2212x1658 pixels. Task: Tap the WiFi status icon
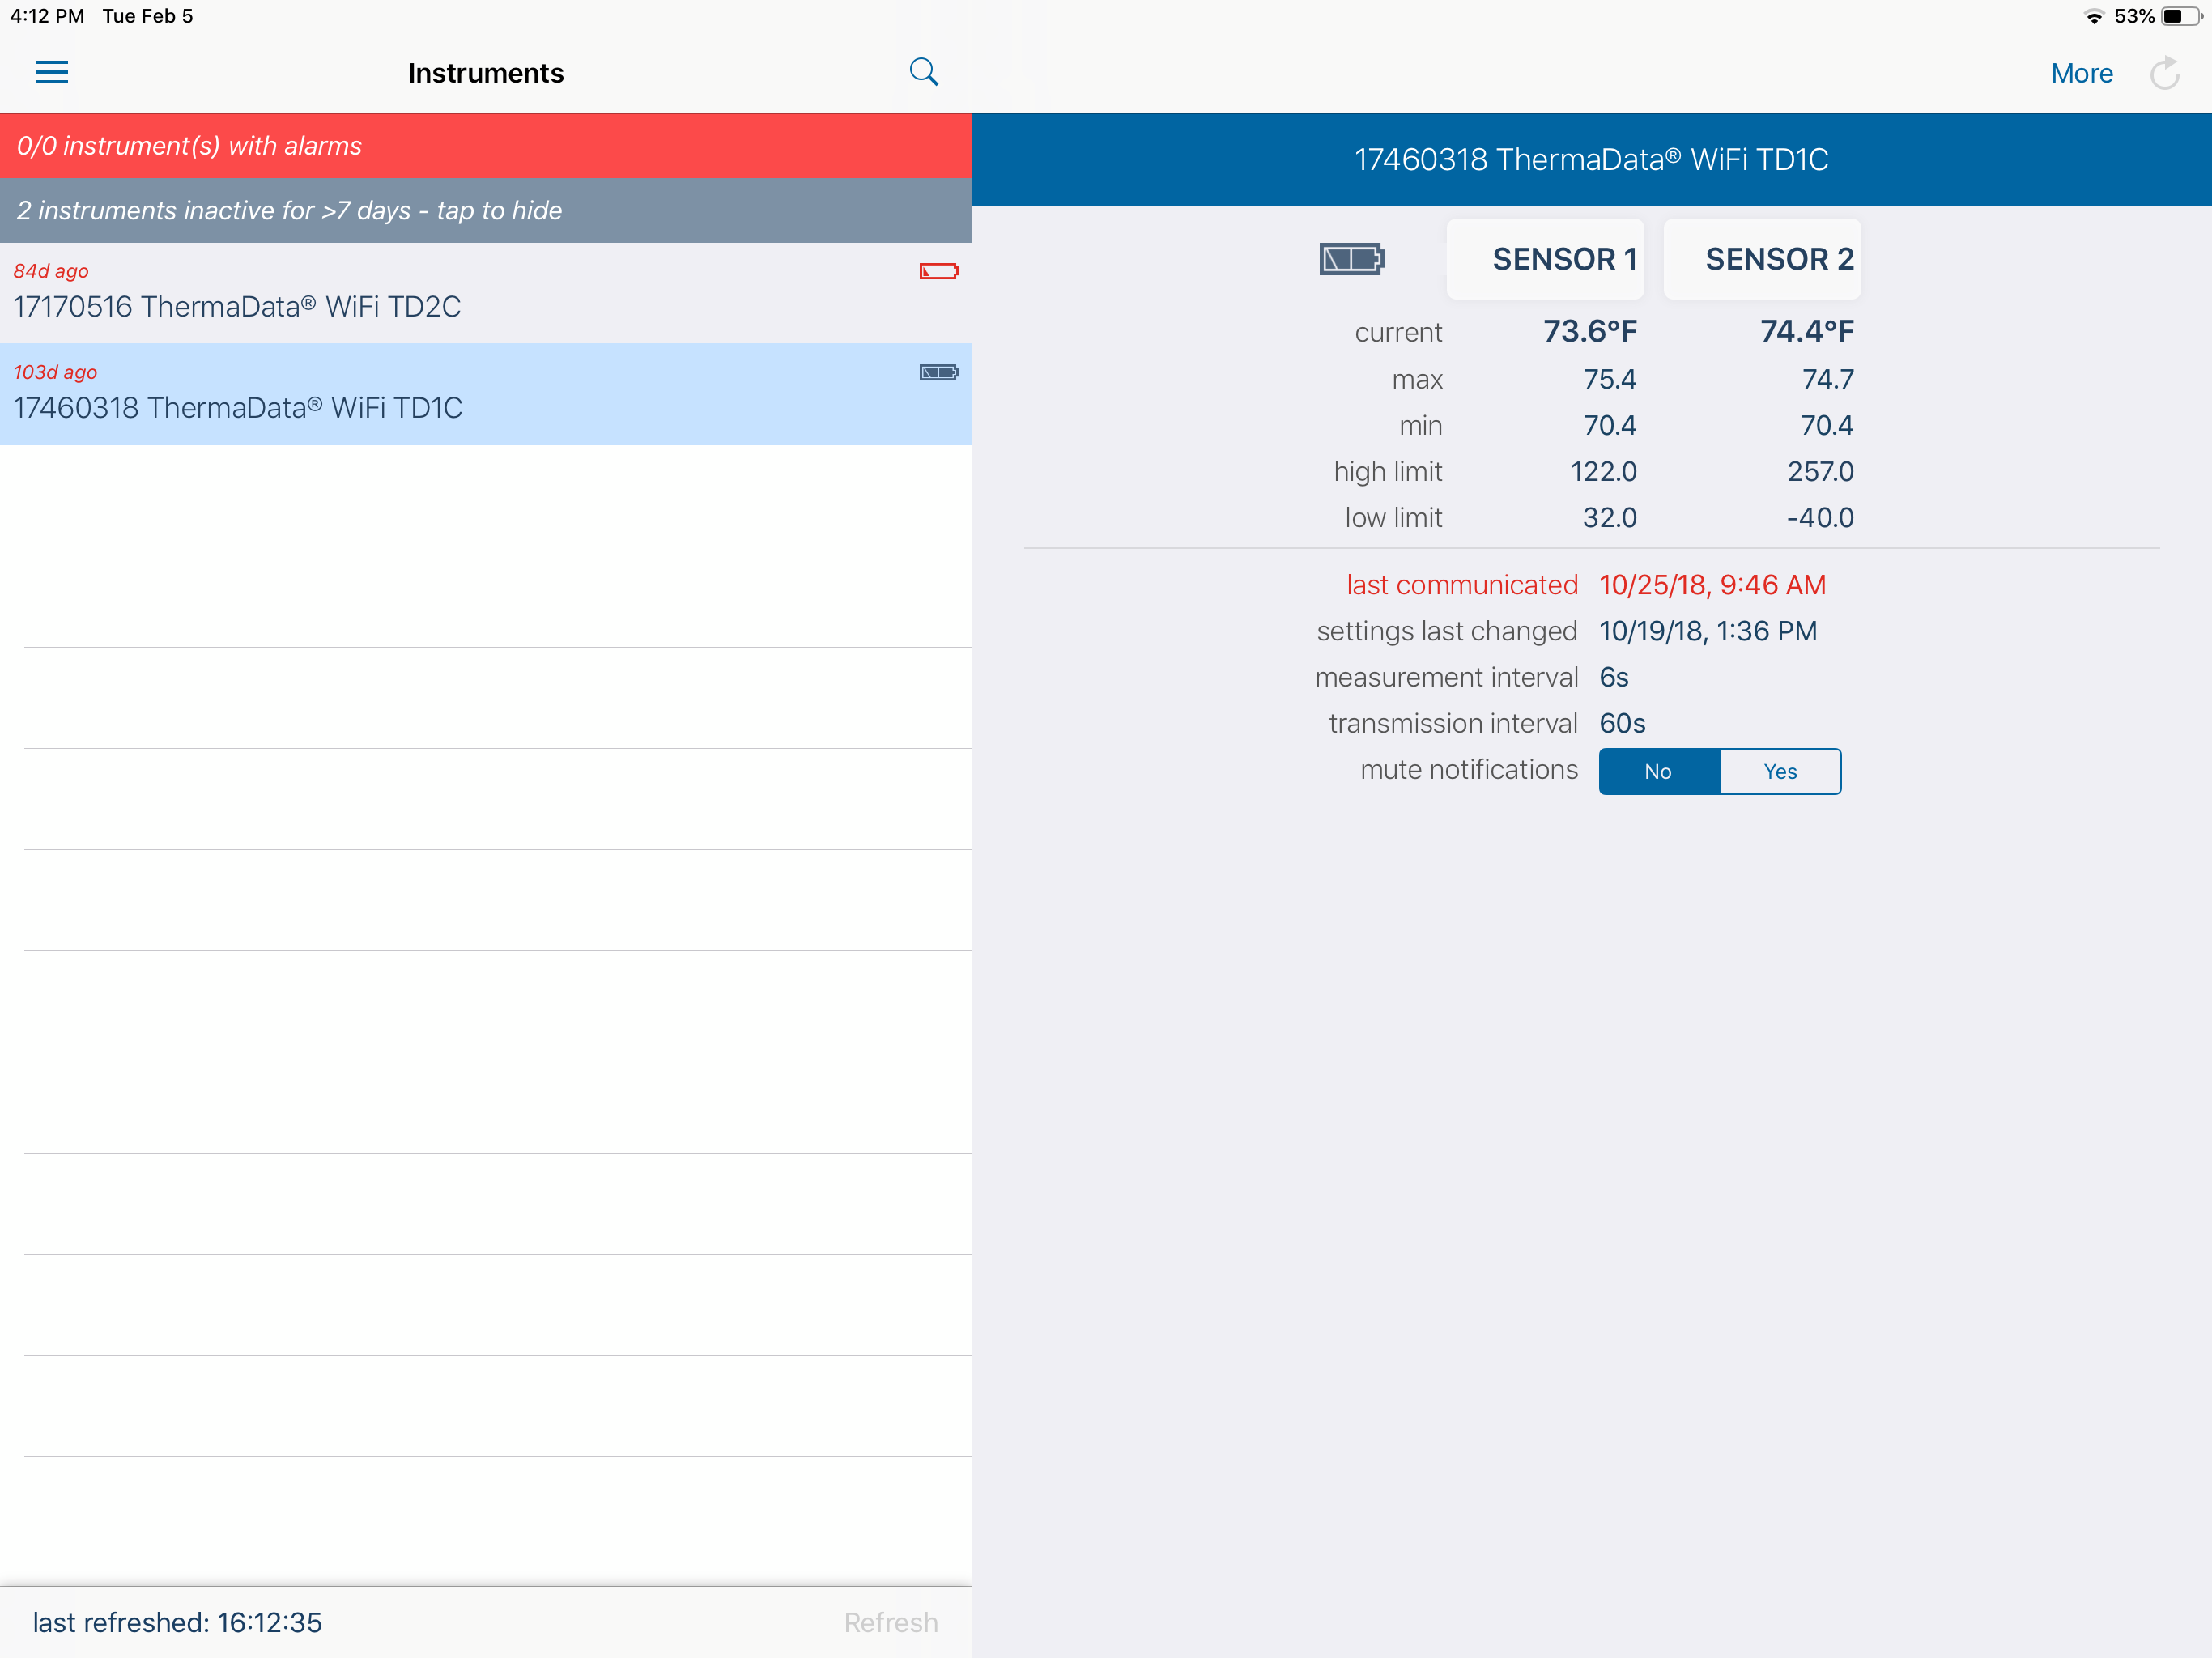[2093, 16]
